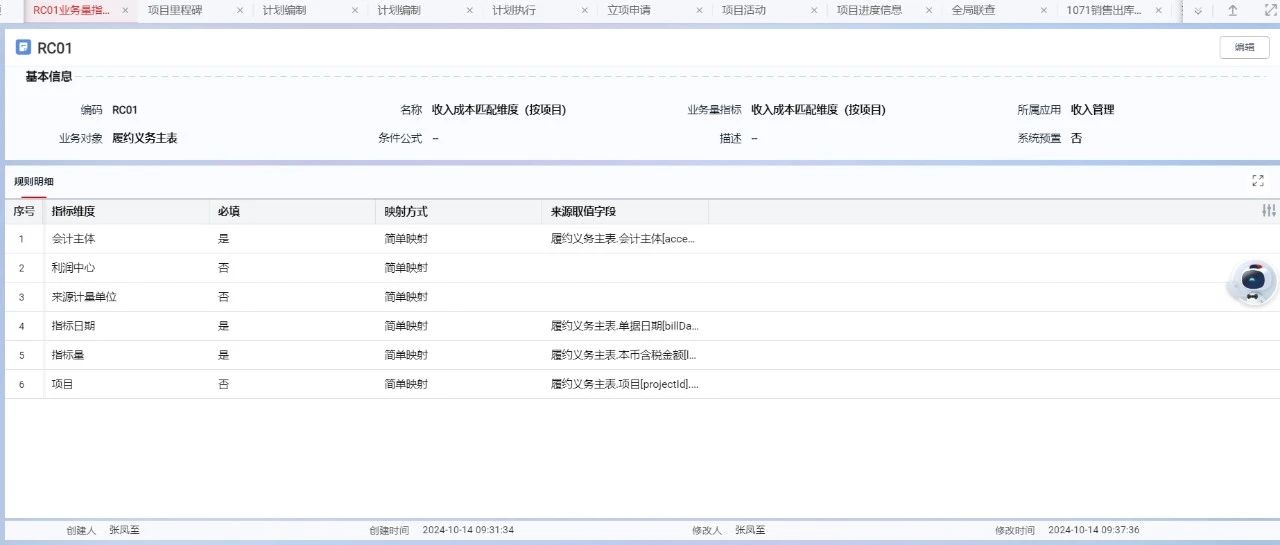Click source field 履约义务主表.会计主体
The height and width of the screenshot is (545, 1280).
622,239
